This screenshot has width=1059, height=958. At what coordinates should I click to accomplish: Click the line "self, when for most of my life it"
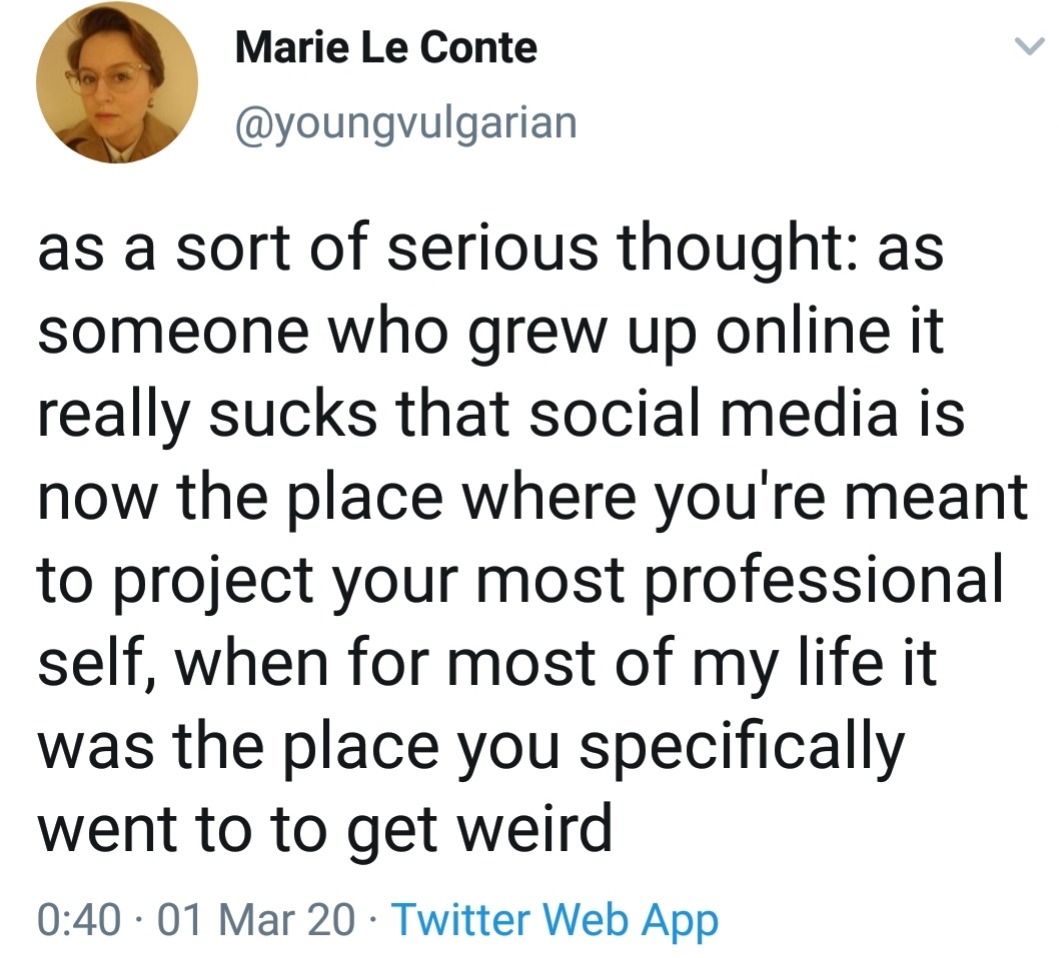(488, 663)
